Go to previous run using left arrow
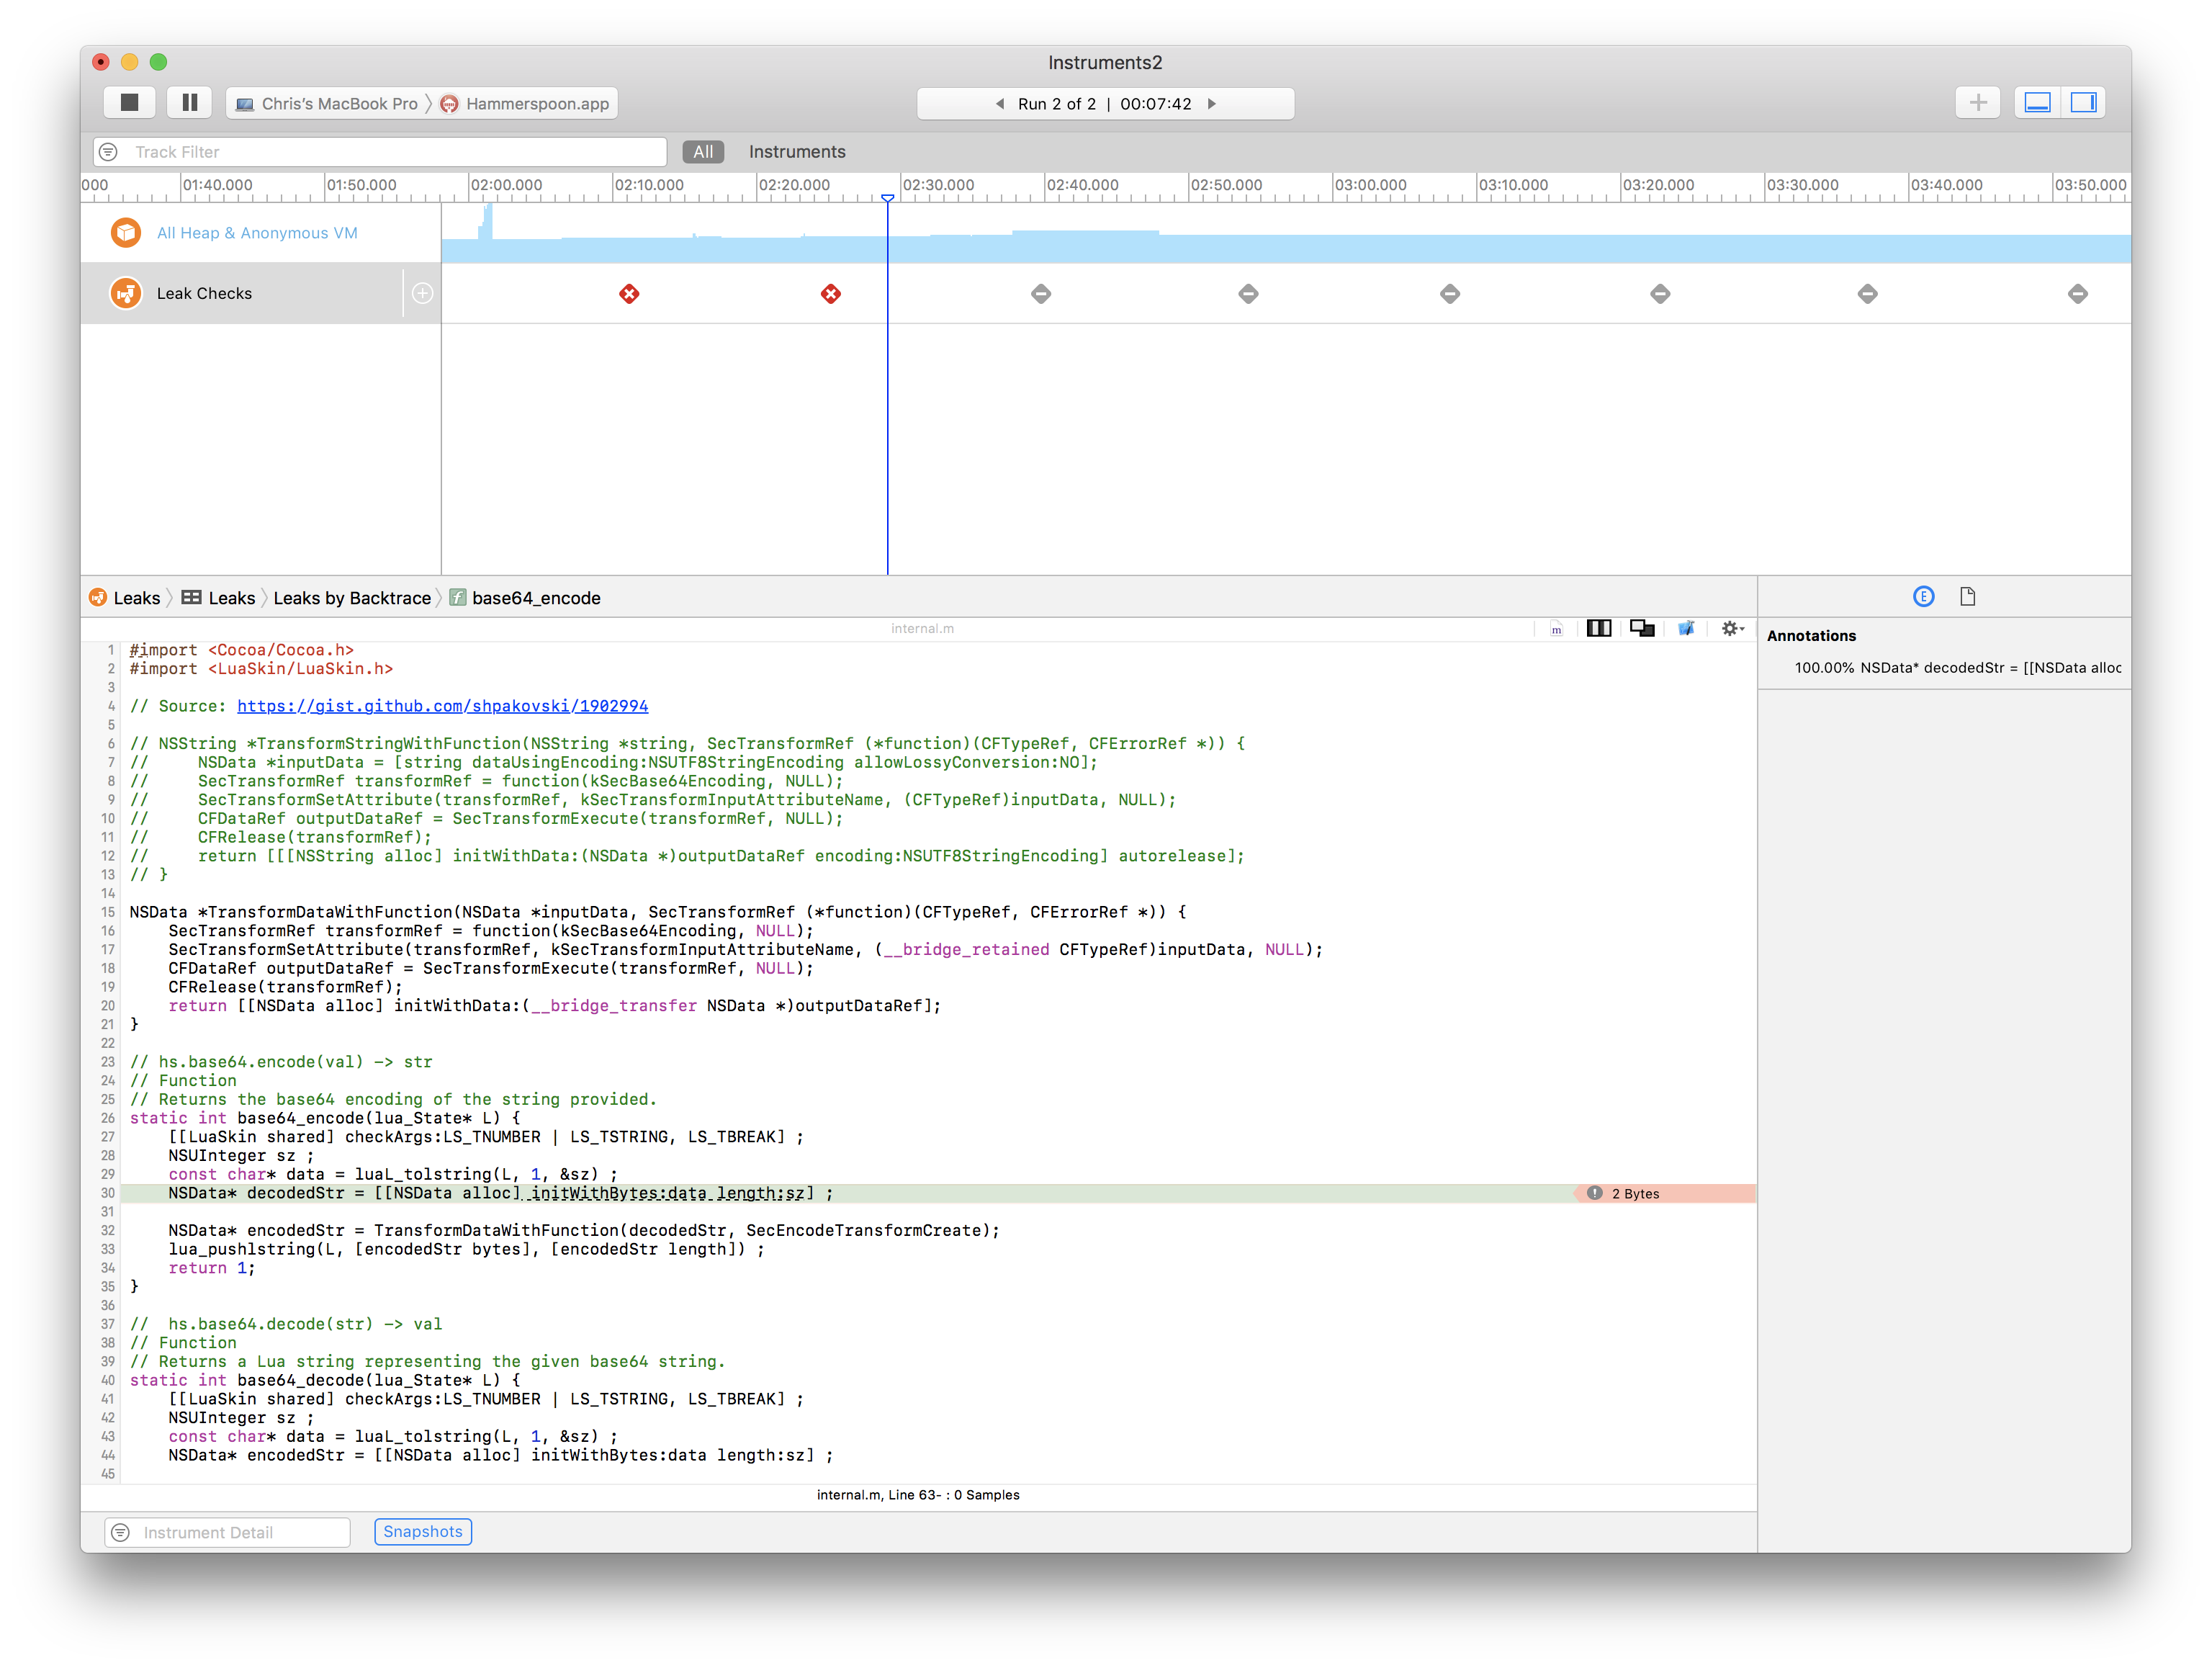 pos(999,104)
